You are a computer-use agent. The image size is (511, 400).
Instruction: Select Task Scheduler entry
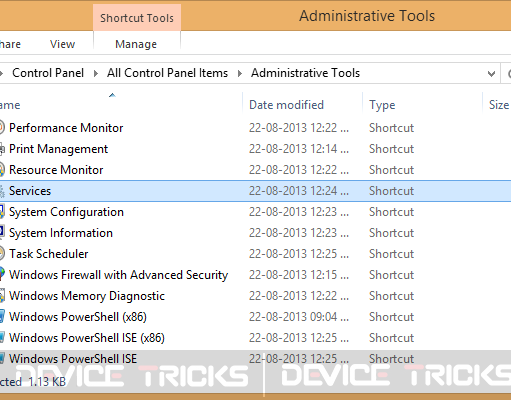(49, 254)
